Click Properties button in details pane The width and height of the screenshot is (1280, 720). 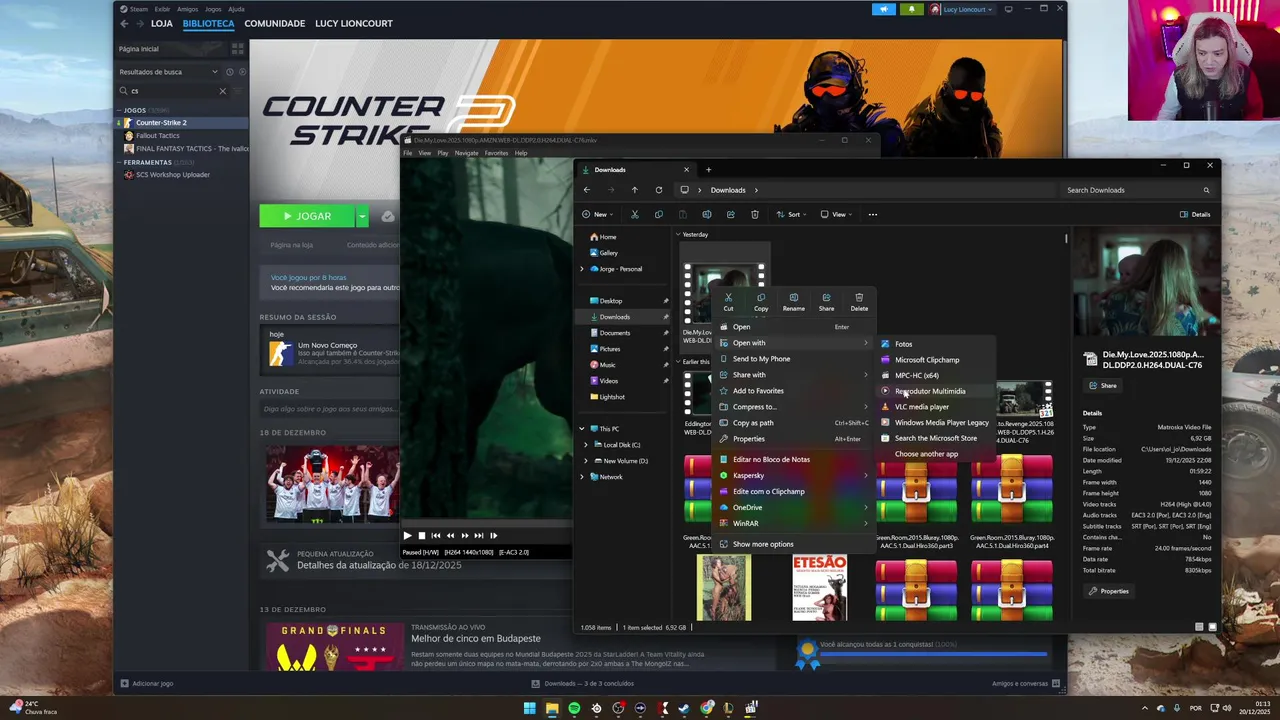[x=1109, y=591]
